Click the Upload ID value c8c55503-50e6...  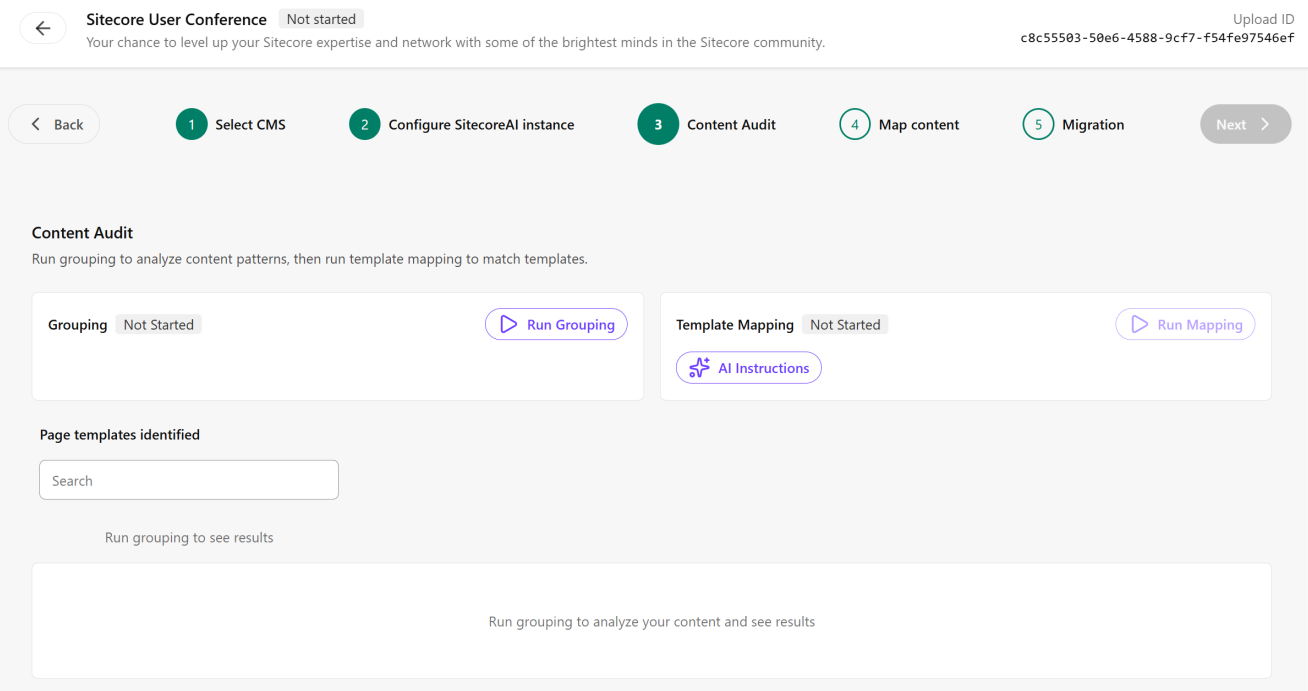[1157, 38]
